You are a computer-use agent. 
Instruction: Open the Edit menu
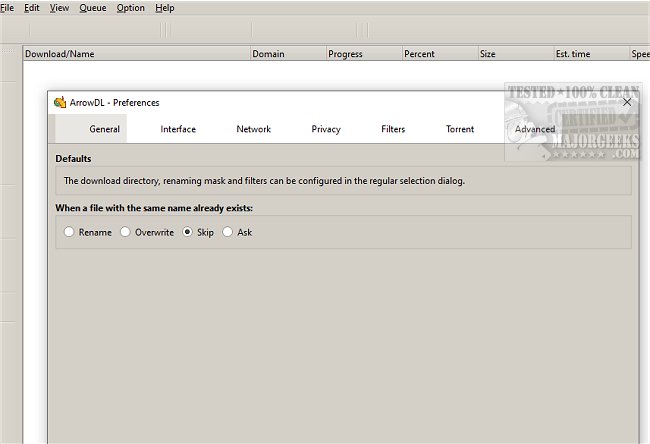point(32,8)
